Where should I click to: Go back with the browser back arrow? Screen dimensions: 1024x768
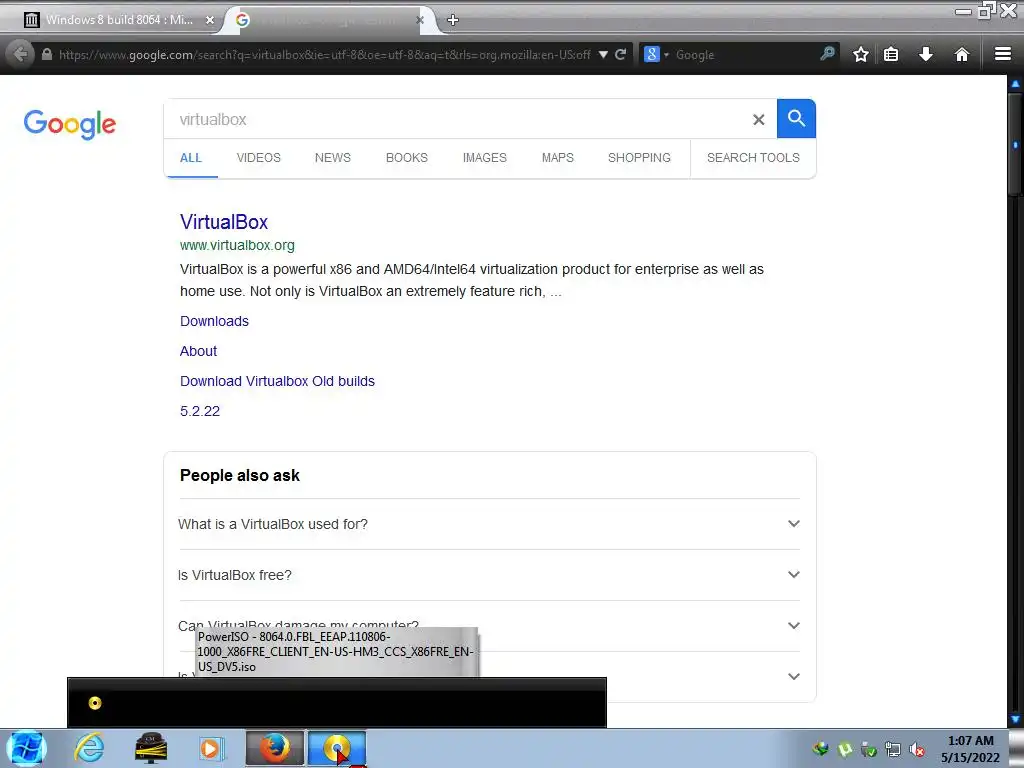20,54
